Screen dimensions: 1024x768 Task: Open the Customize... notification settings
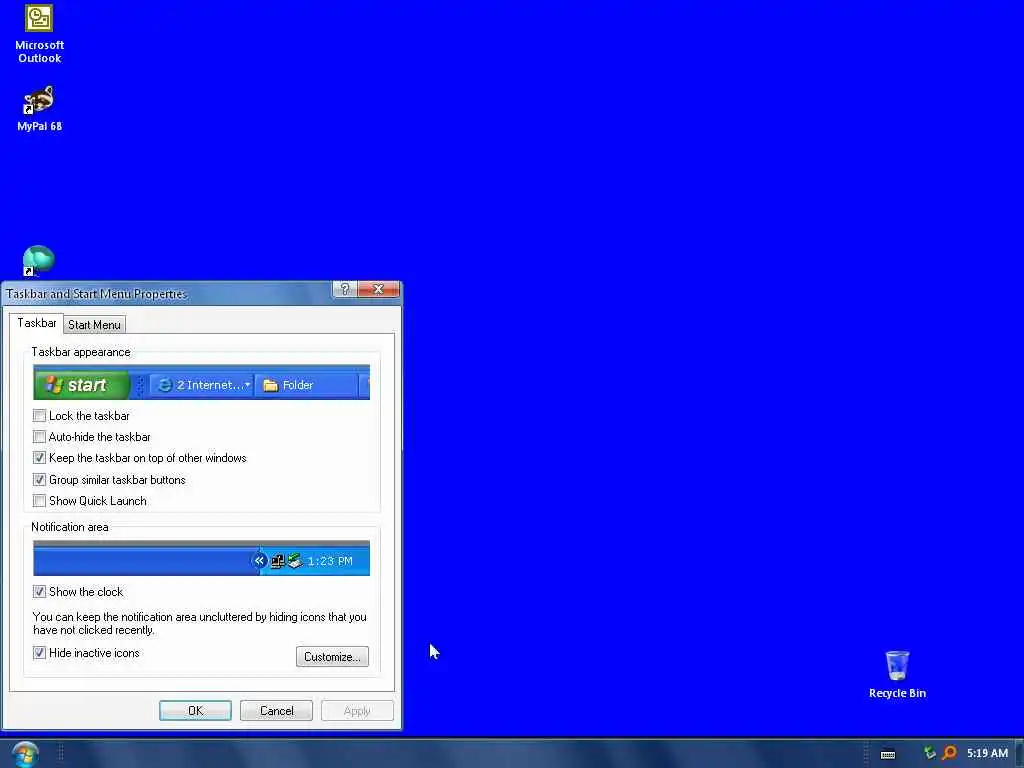(x=332, y=656)
